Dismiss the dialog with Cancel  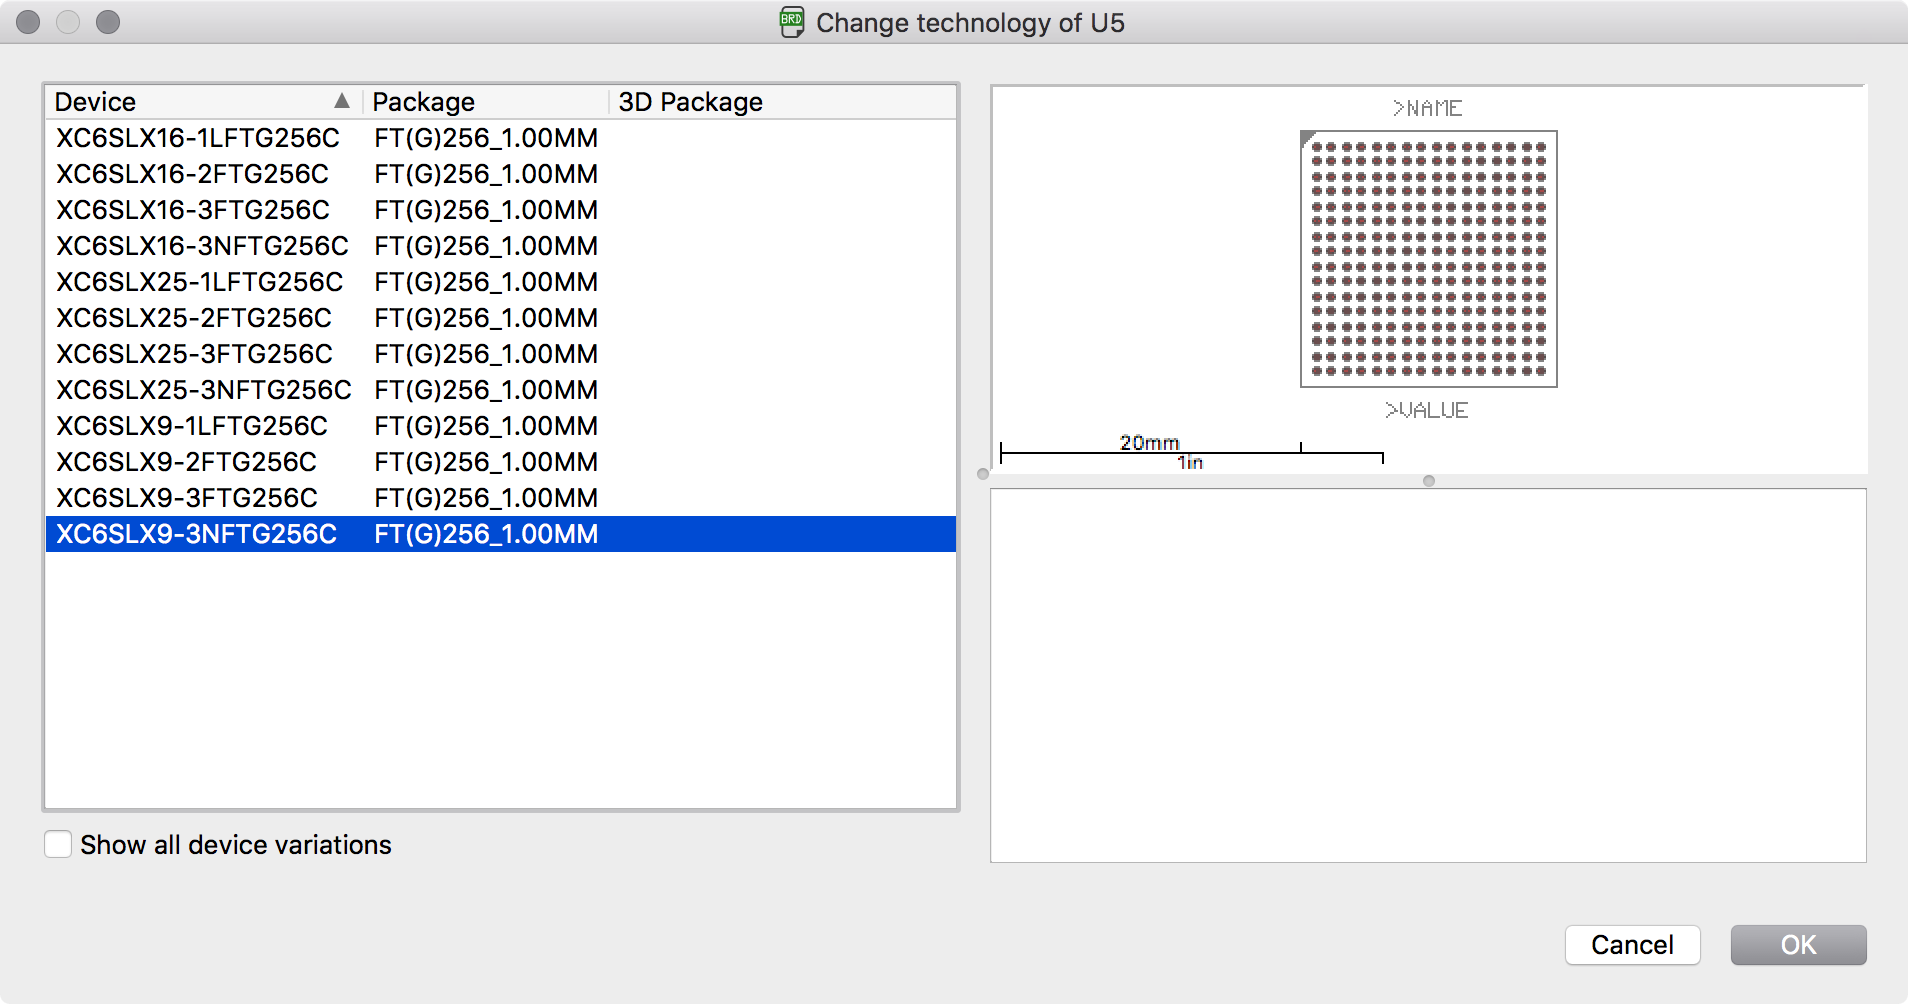coord(1632,944)
